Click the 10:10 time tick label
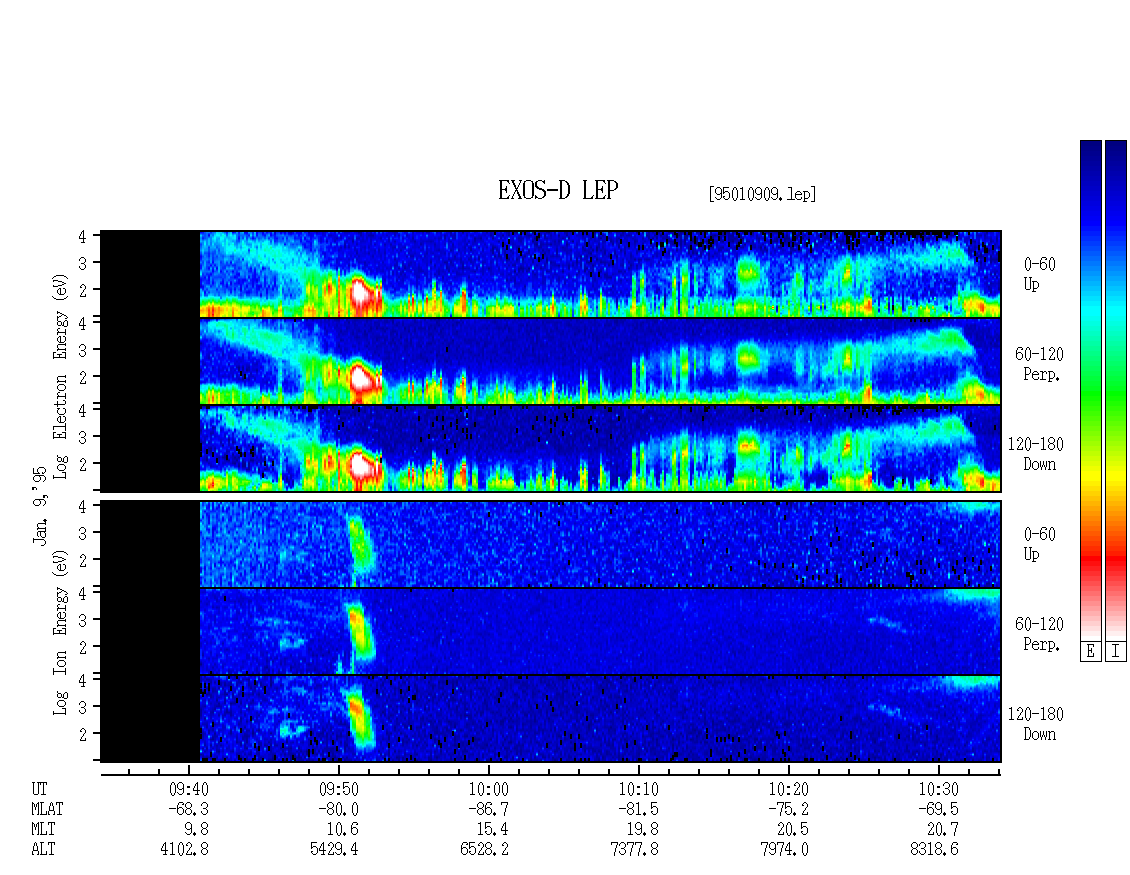Image resolution: width=1130 pixels, height=875 pixels. click(x=639, y=789)
